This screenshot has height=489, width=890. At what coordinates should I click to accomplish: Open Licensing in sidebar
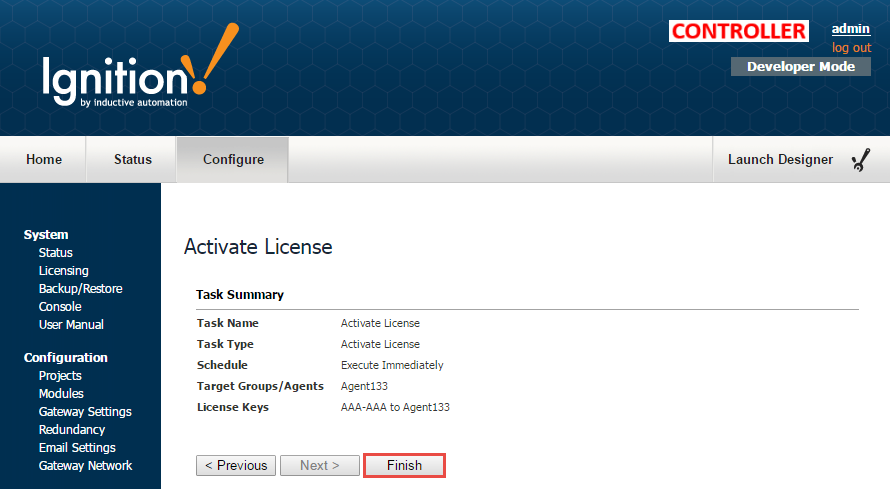64,271
